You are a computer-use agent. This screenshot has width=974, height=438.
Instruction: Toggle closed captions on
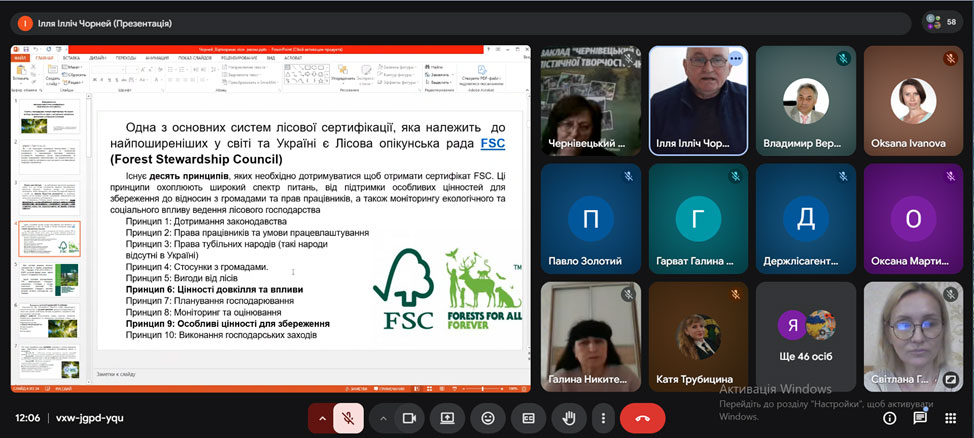[527, 418]
